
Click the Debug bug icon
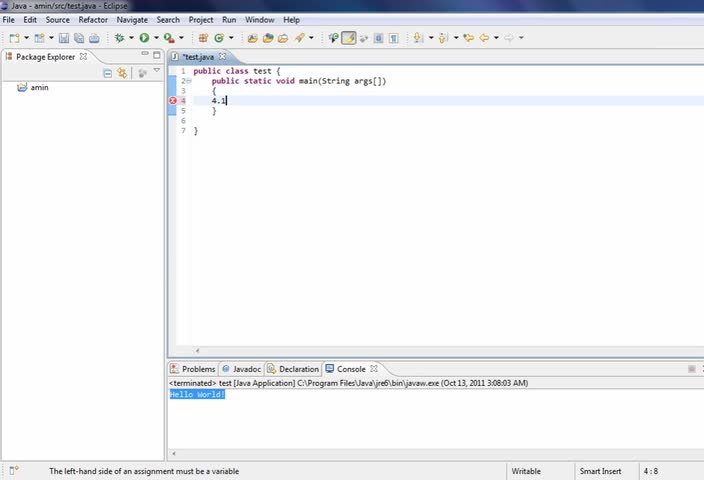[x=119, y=38]
